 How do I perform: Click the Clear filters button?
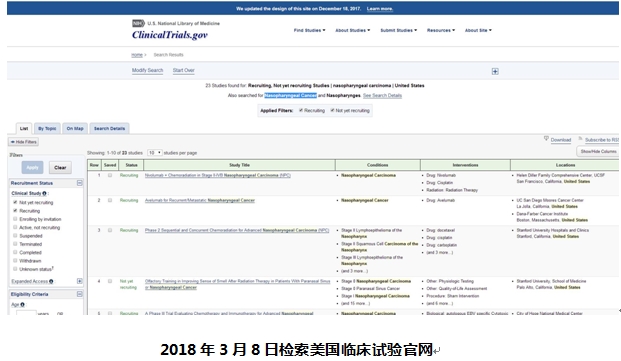coord(60,167)
